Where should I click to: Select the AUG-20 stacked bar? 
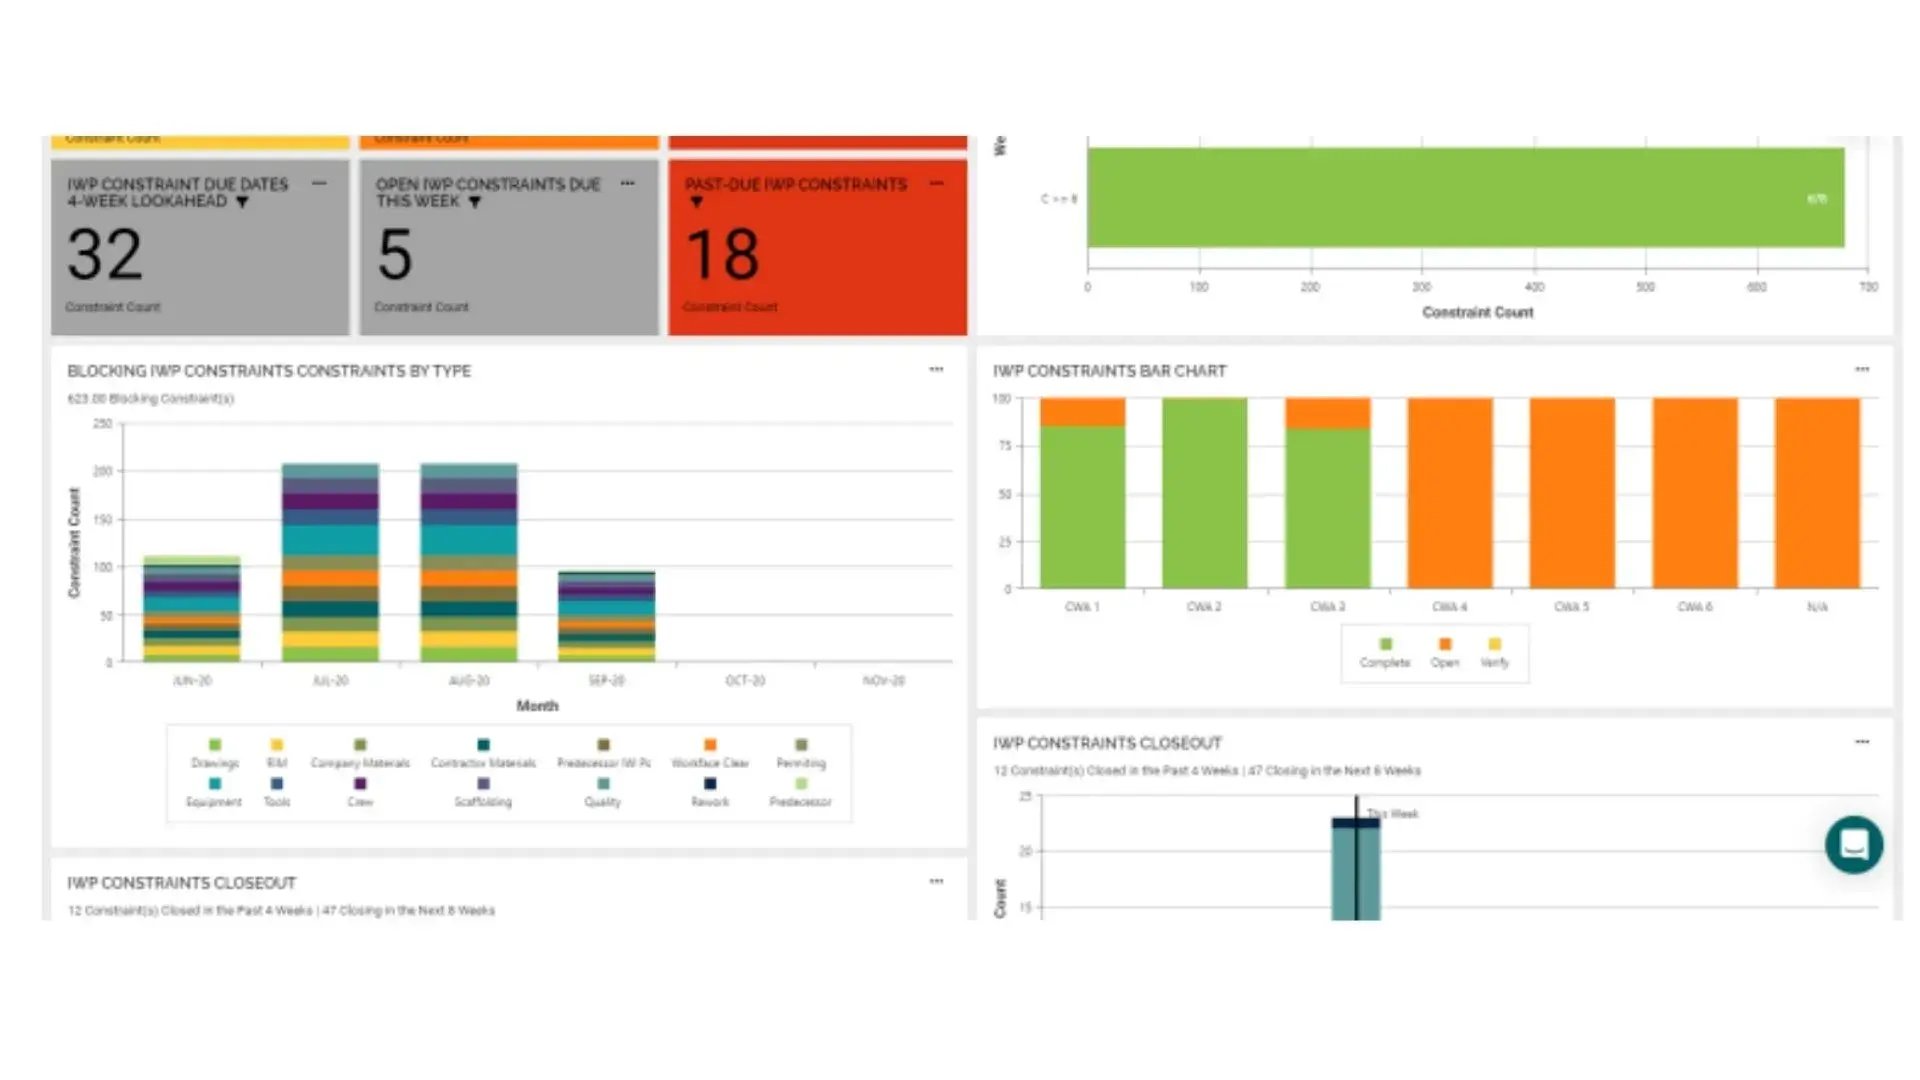(x=469, y=563)
